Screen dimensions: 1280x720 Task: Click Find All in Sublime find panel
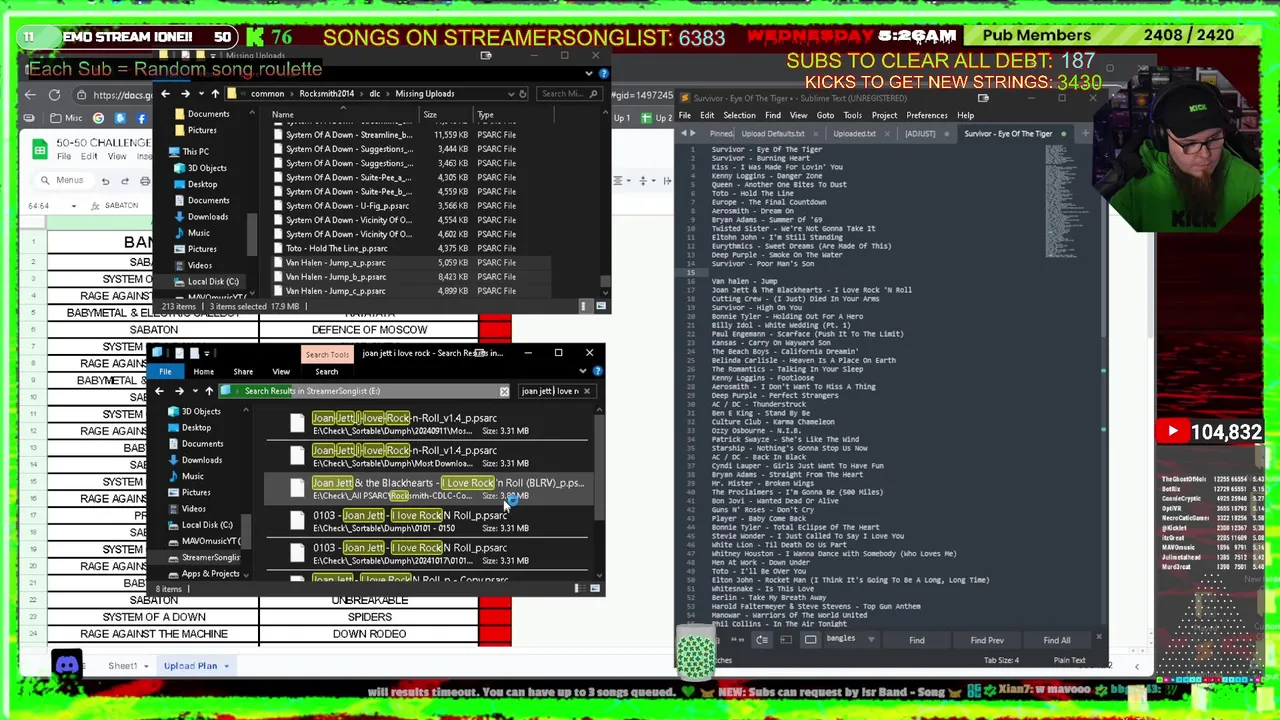[x=1057, y=641]
